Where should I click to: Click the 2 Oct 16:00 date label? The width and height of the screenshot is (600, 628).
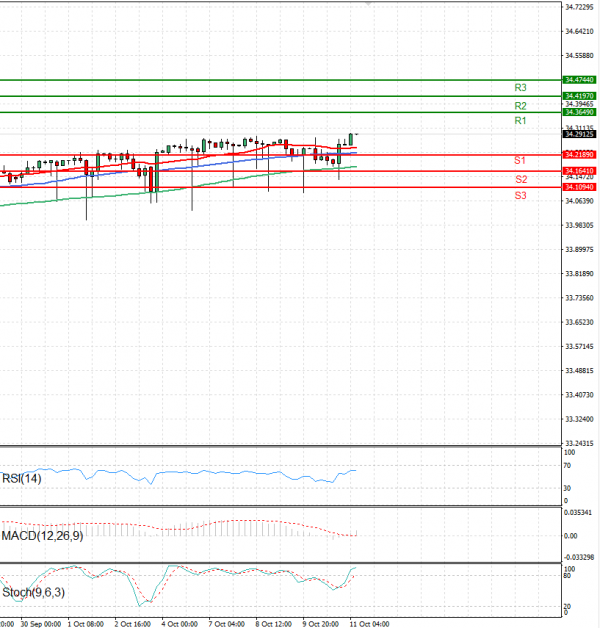point(133,624)
